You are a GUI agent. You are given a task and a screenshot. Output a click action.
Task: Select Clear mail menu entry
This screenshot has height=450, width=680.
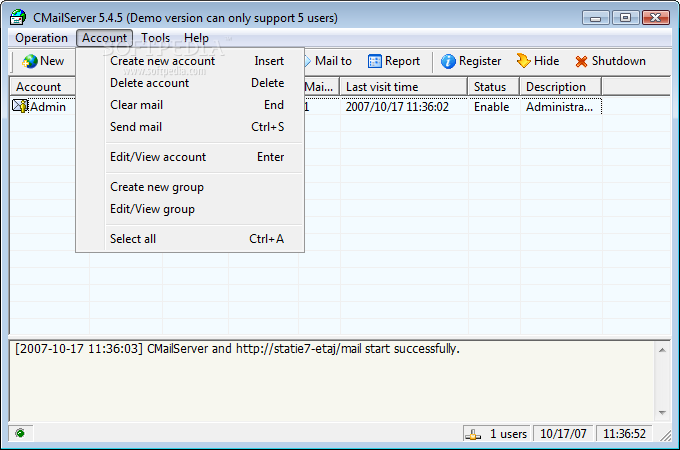197,105
